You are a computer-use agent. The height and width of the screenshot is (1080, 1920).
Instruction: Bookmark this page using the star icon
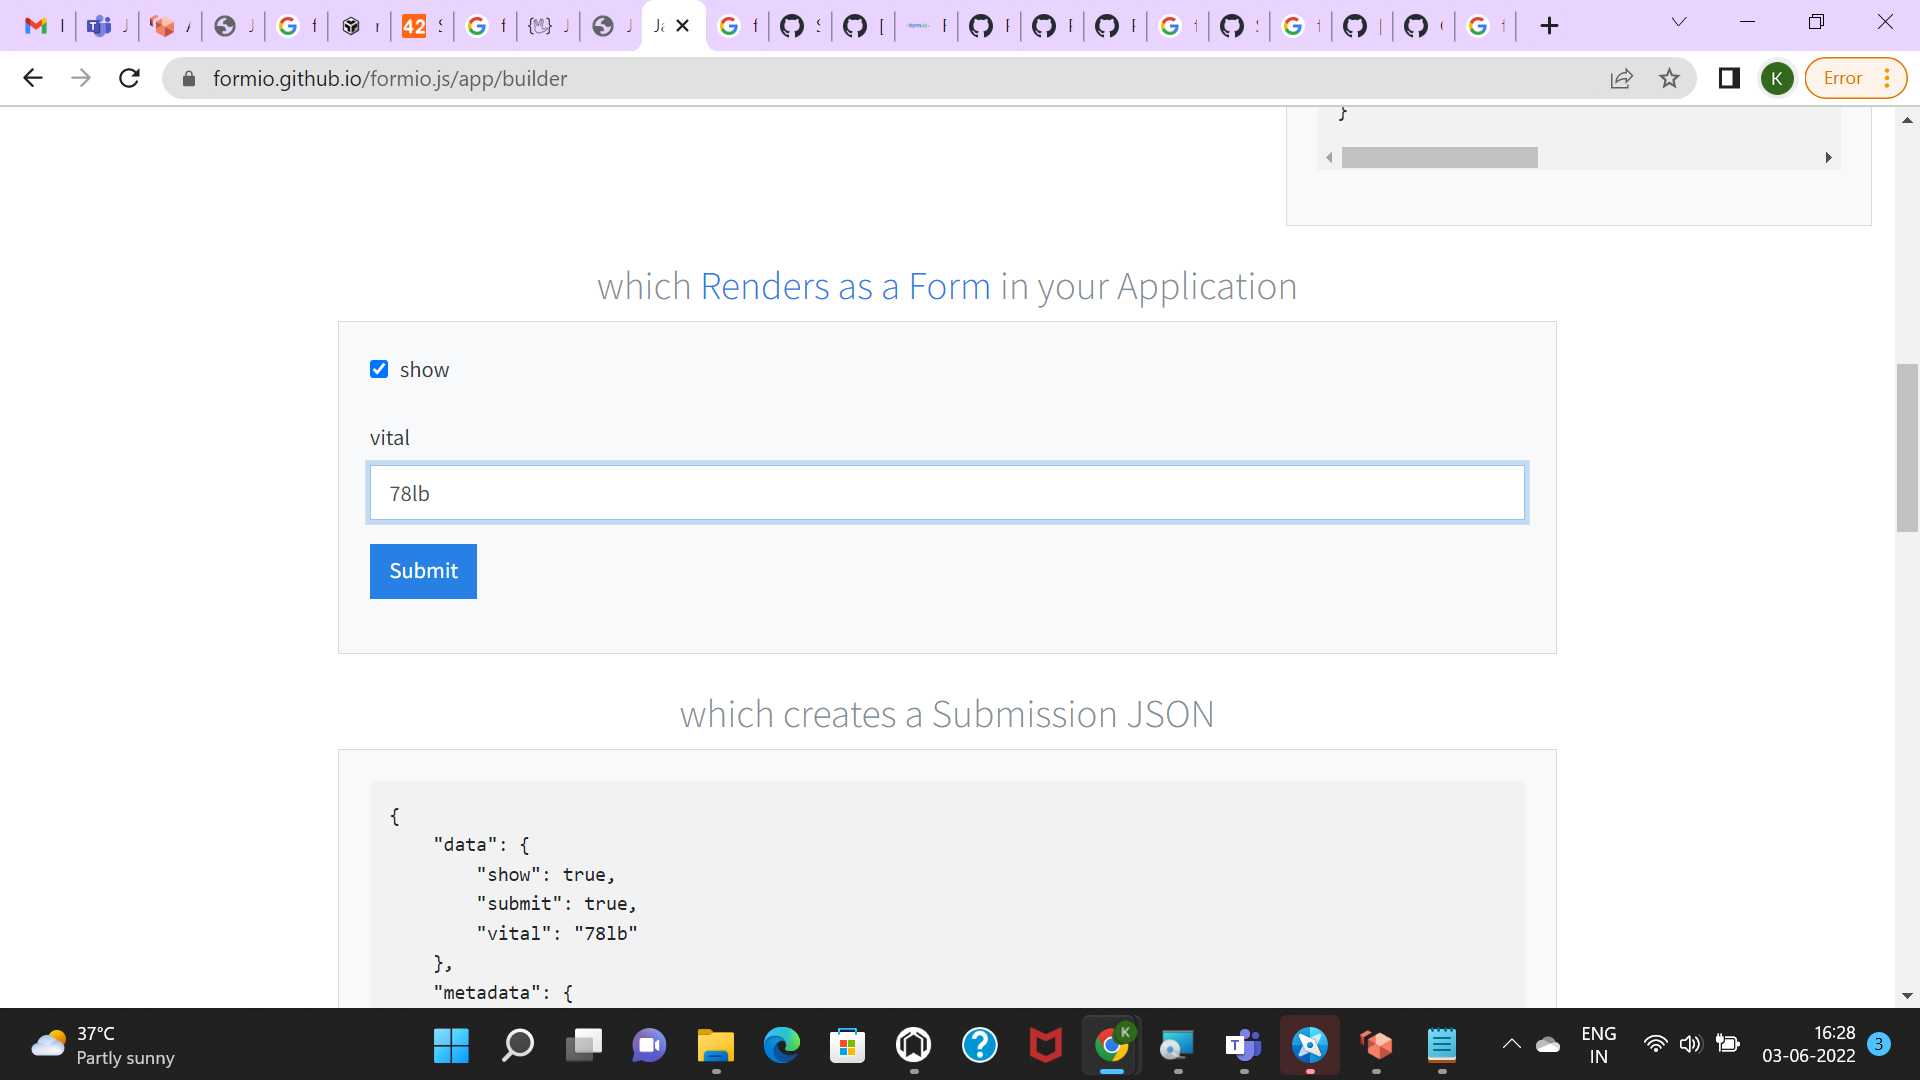[1670, 78]
